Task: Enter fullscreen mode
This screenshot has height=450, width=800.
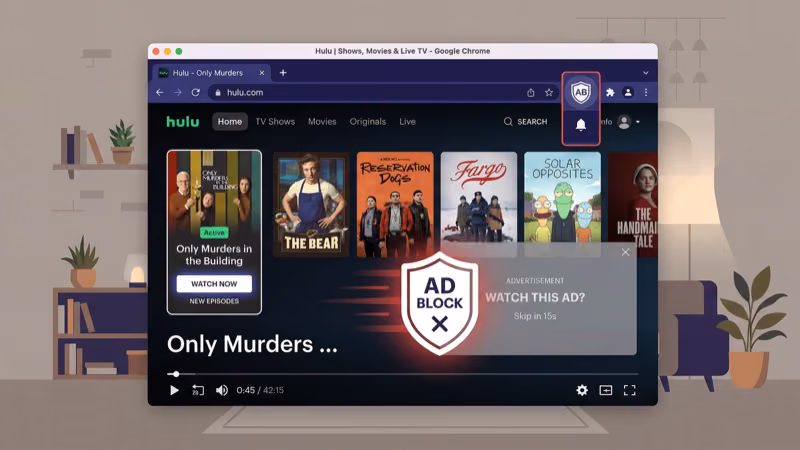Action: point(630,390)
